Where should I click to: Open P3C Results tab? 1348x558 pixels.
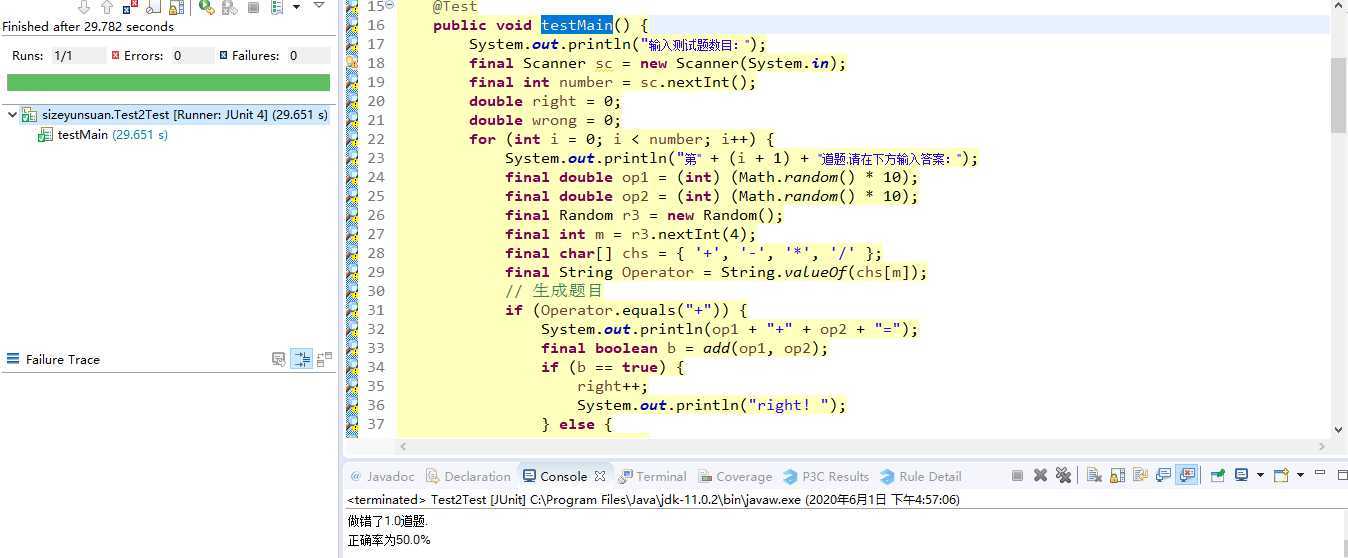826,476
